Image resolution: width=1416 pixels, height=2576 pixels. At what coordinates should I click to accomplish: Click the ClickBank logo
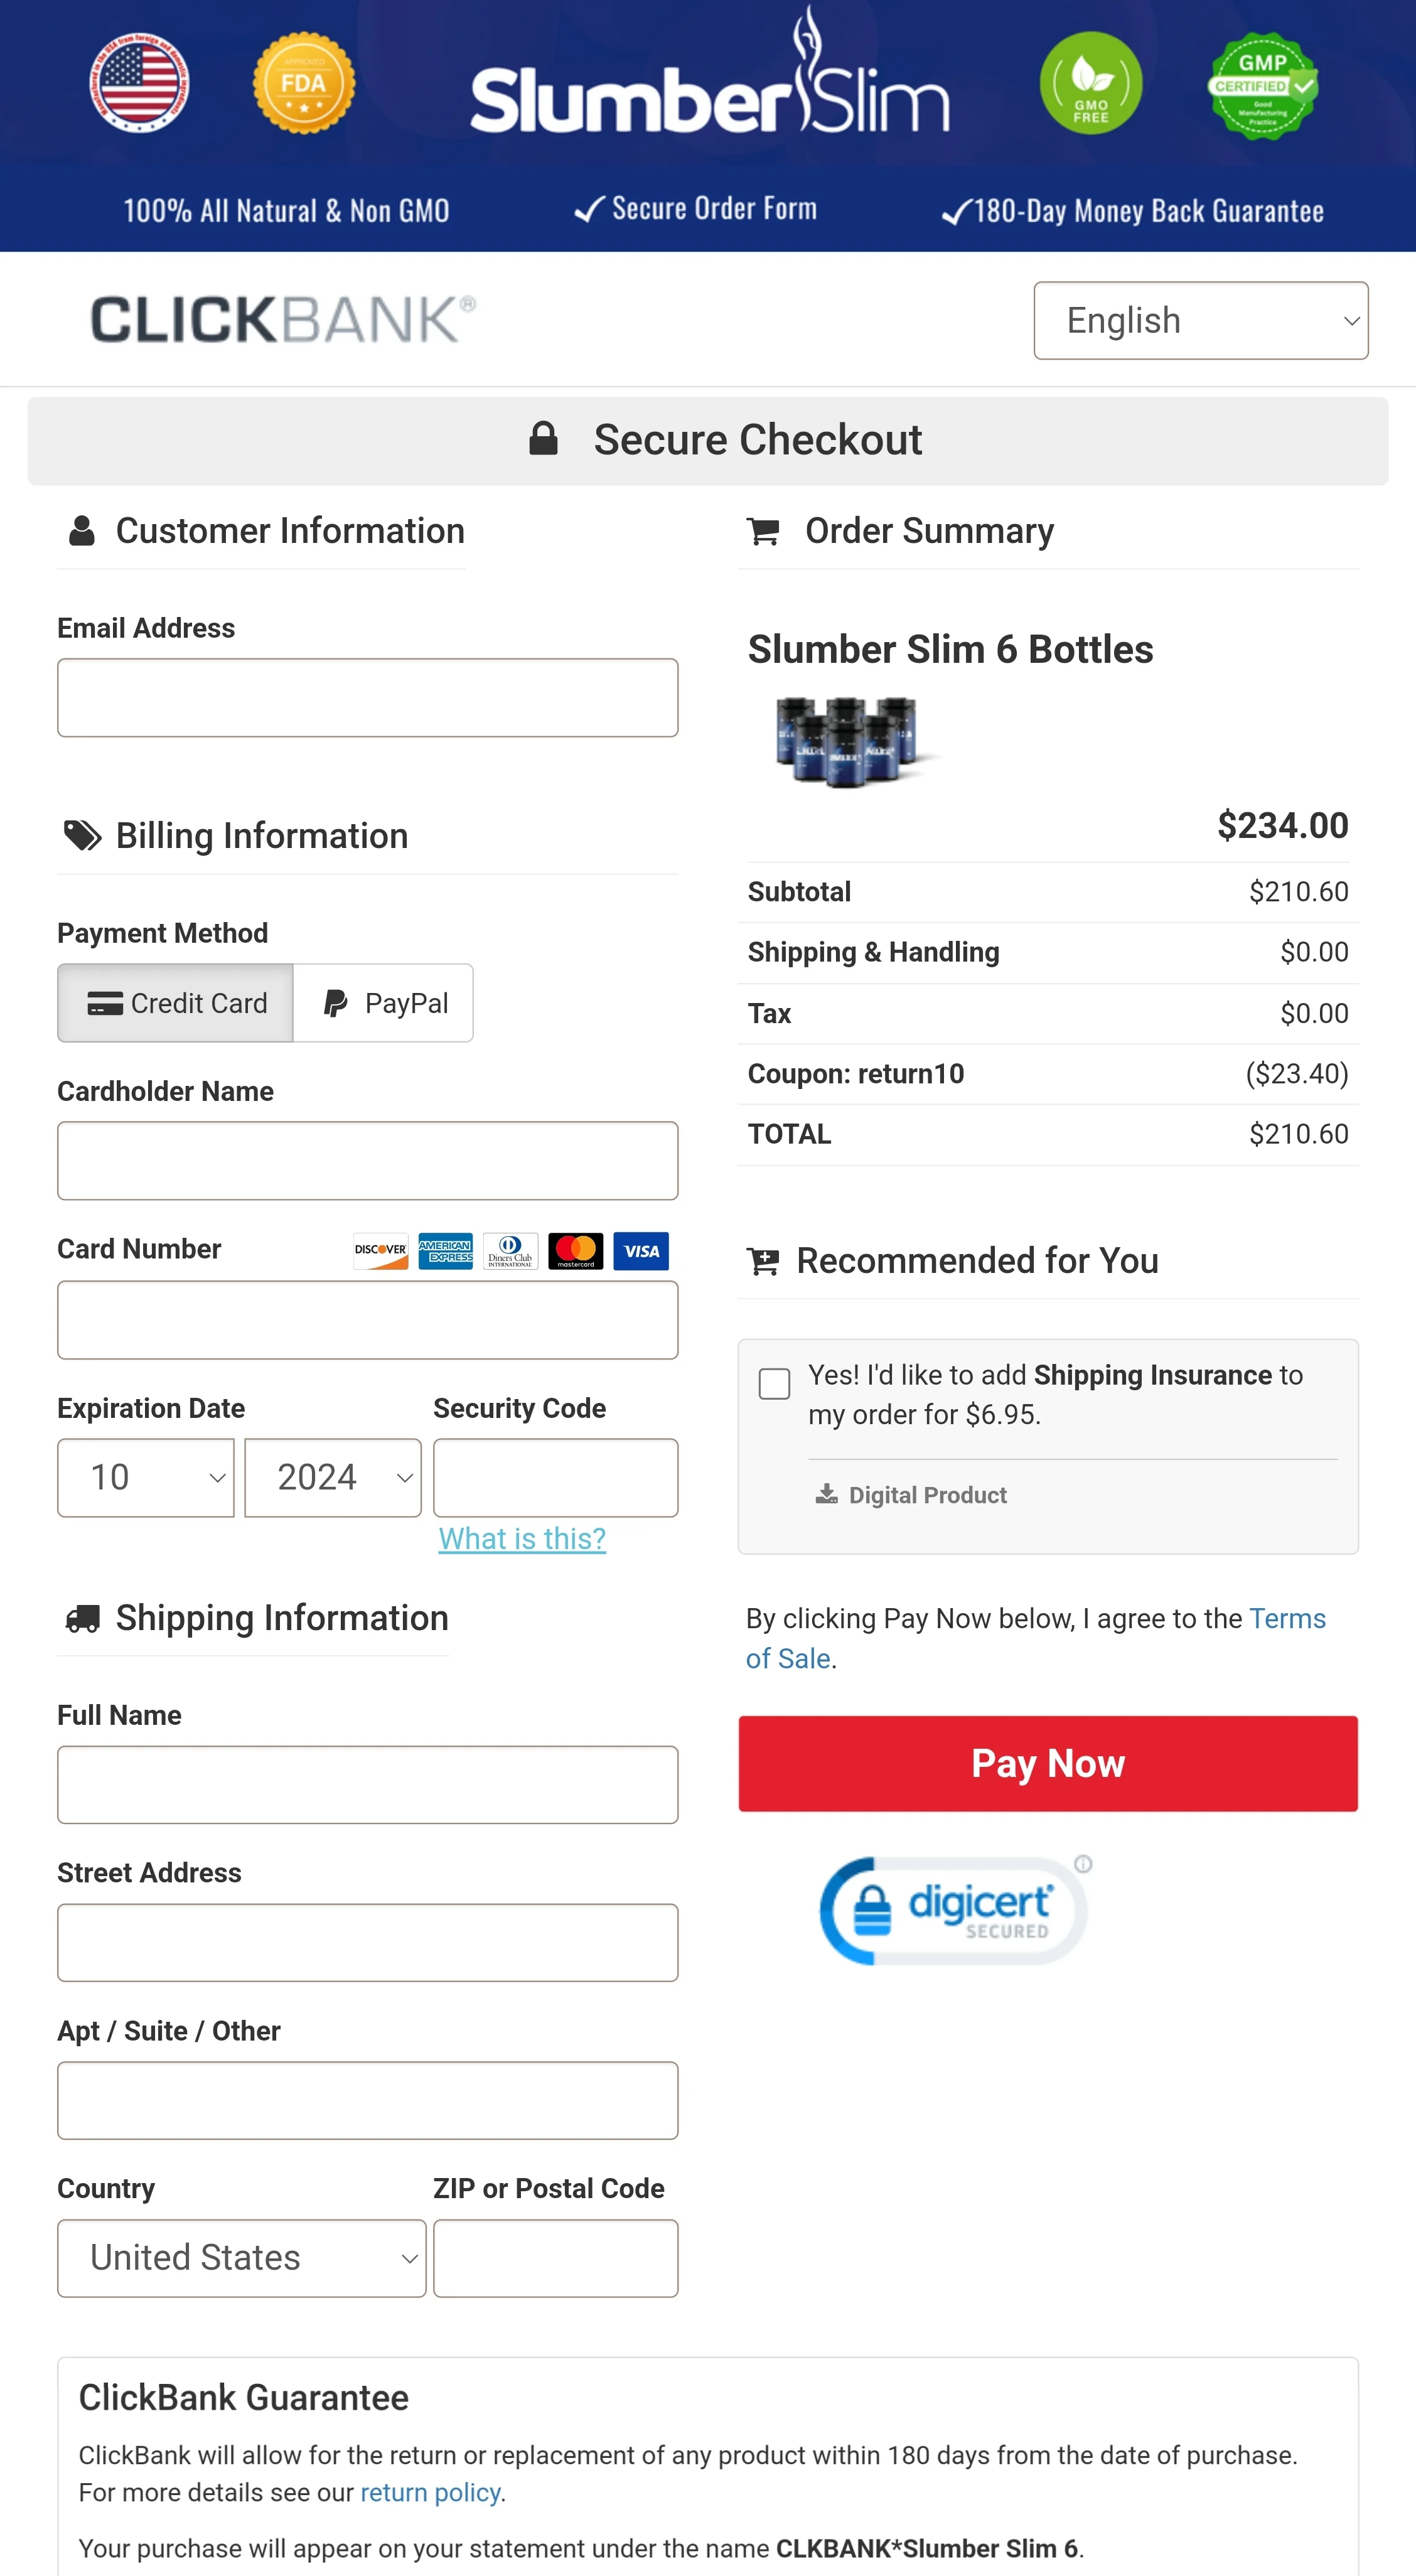pyautogui.click(x=283, y=320)
